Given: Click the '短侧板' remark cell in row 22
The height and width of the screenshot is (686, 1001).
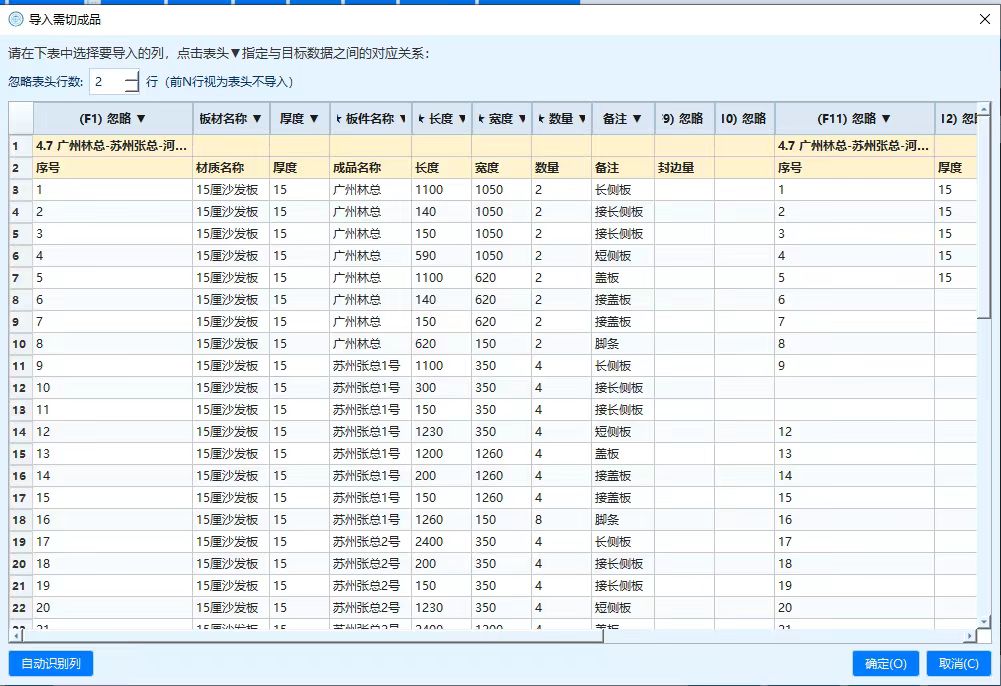Looking at the screenshot, I should coord(623,608).
